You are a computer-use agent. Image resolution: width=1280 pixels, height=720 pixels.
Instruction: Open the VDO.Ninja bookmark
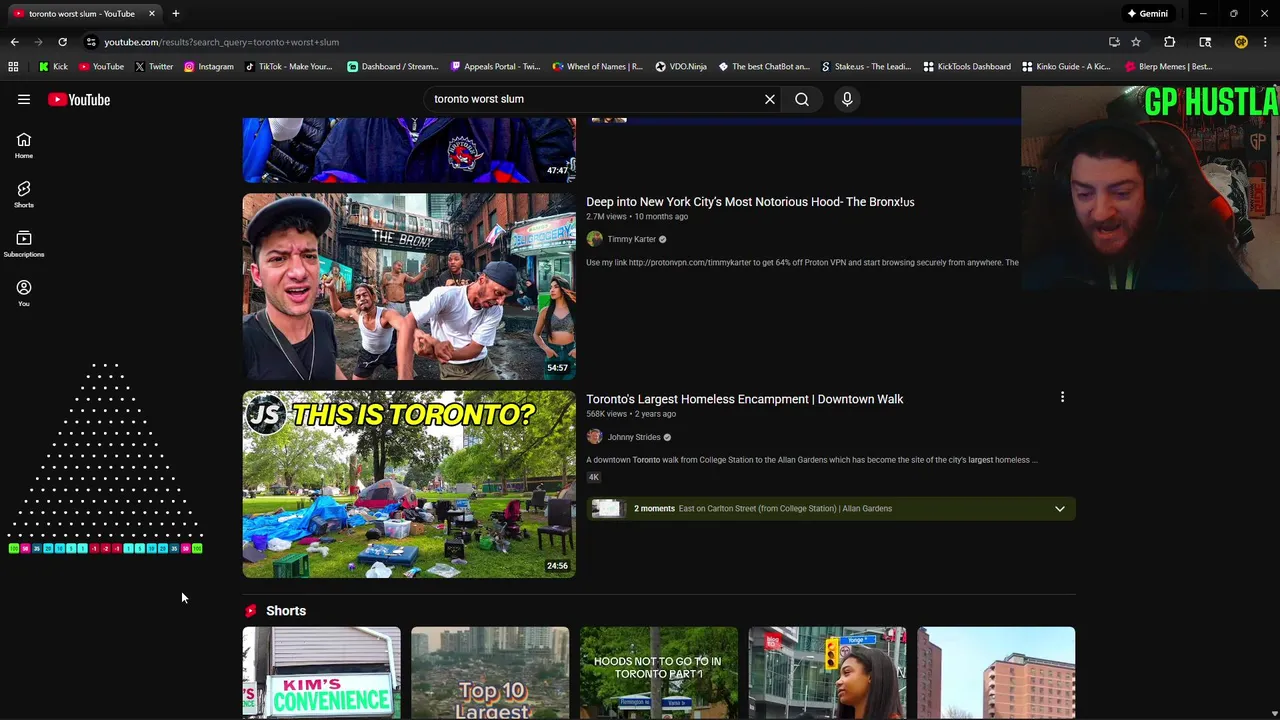pyautogui.click(x=681, y=67)
